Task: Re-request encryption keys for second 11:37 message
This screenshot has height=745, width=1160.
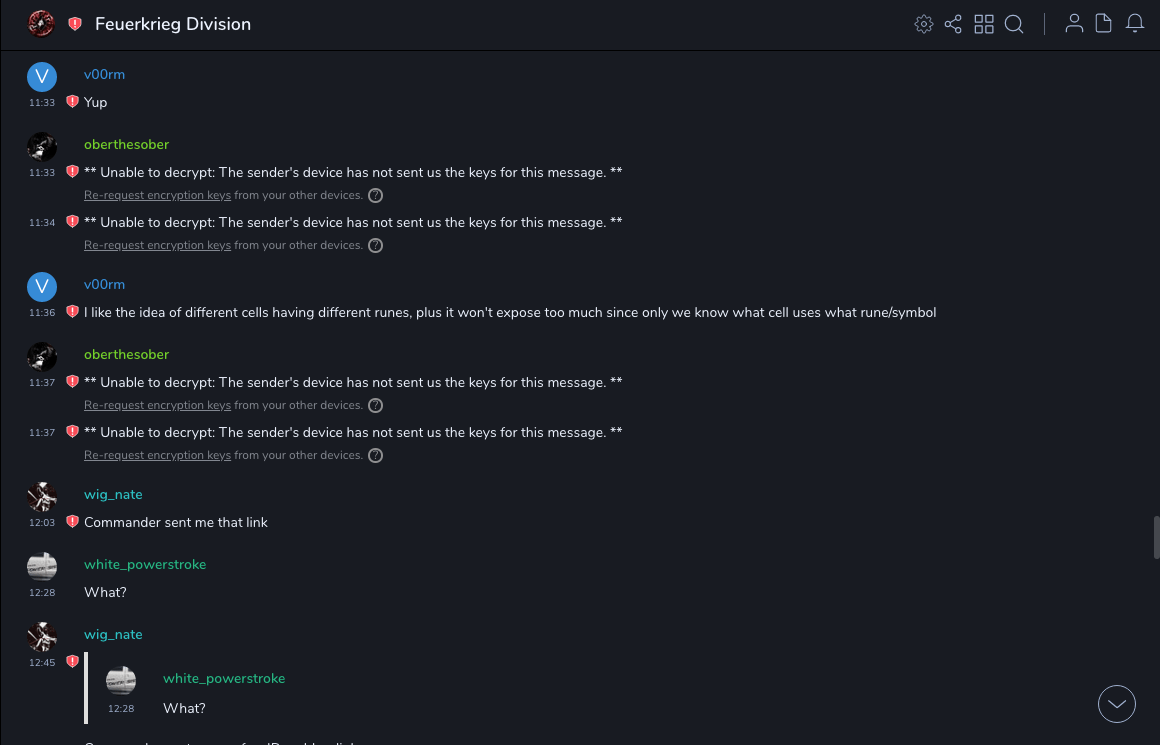Action: (157, 455)
